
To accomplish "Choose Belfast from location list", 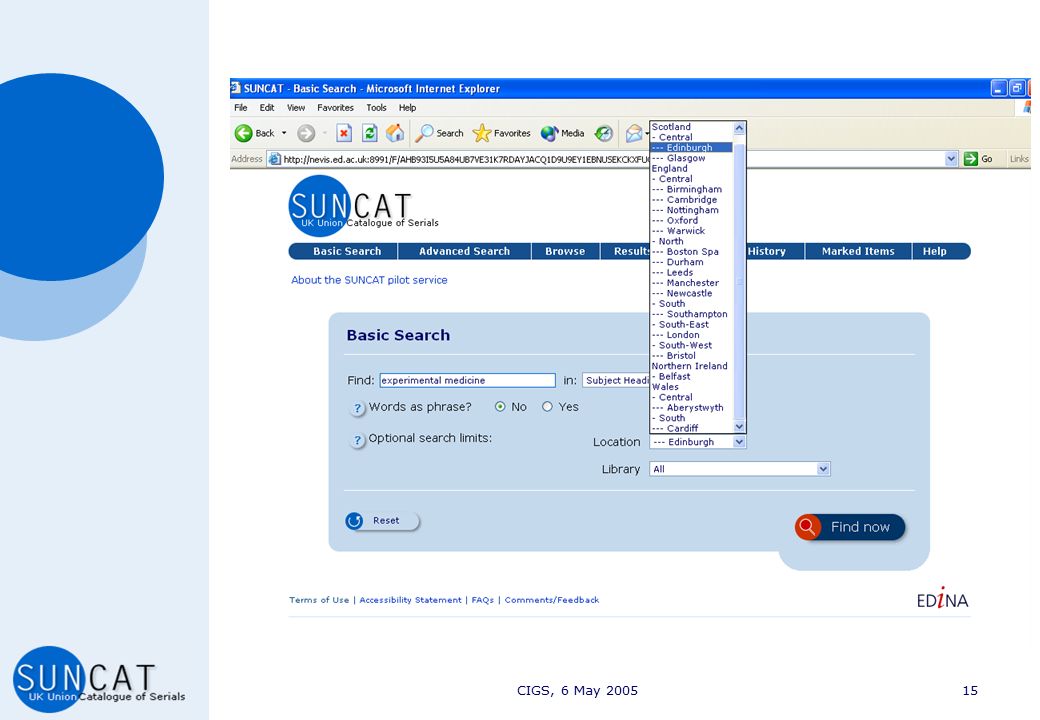I will (x=675, y=376).
